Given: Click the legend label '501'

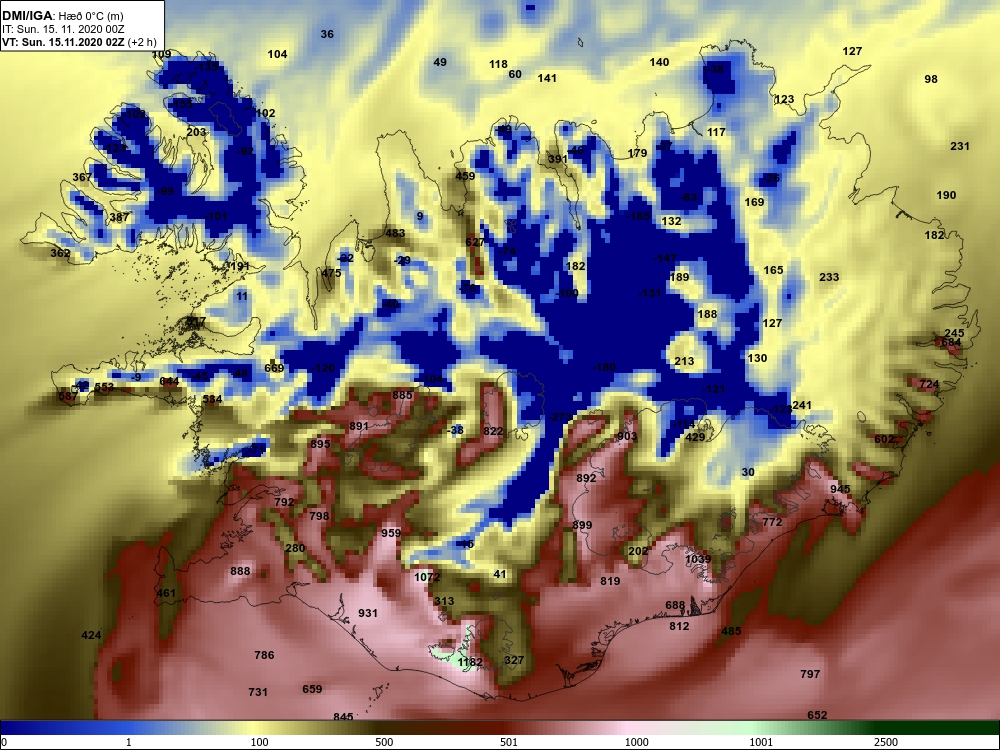Looking at the screenshot, I should [x=508, y=742].
